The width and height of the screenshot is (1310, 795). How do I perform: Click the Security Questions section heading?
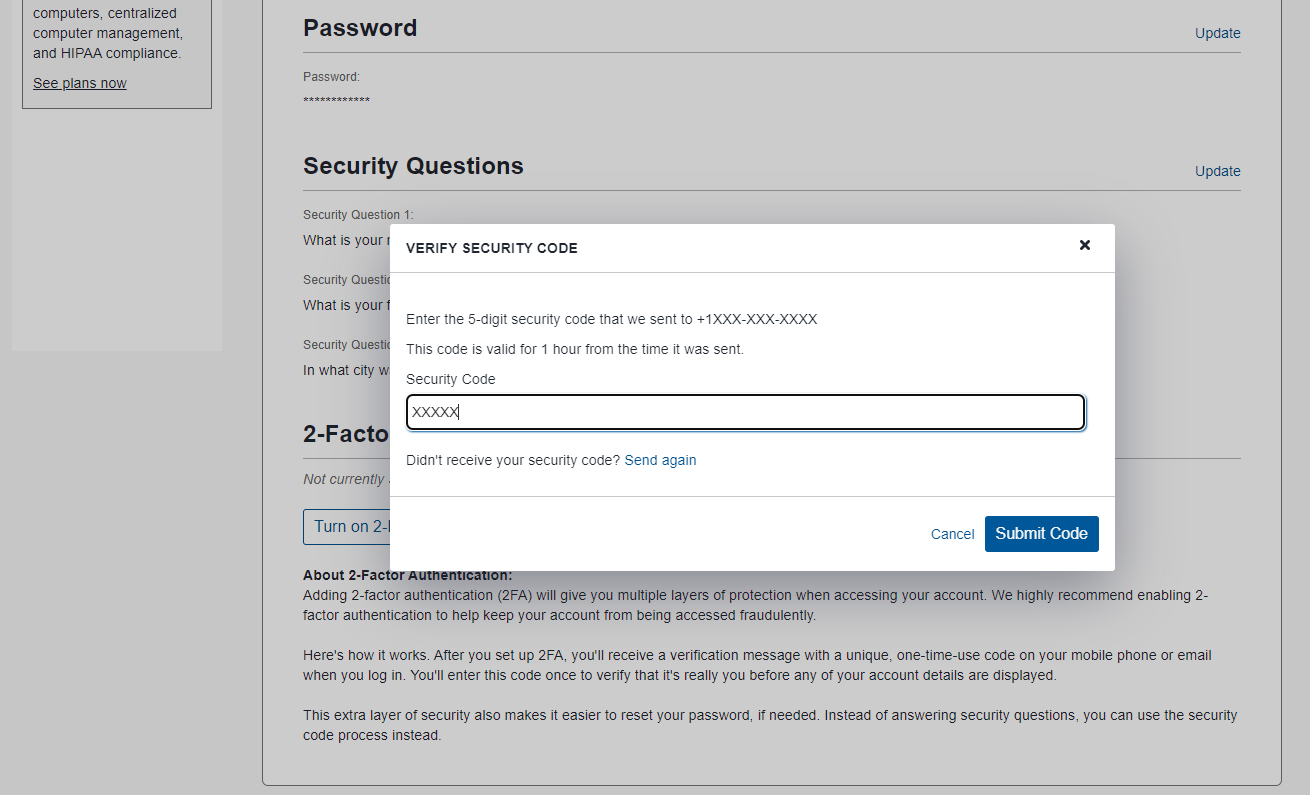[413, 166]
